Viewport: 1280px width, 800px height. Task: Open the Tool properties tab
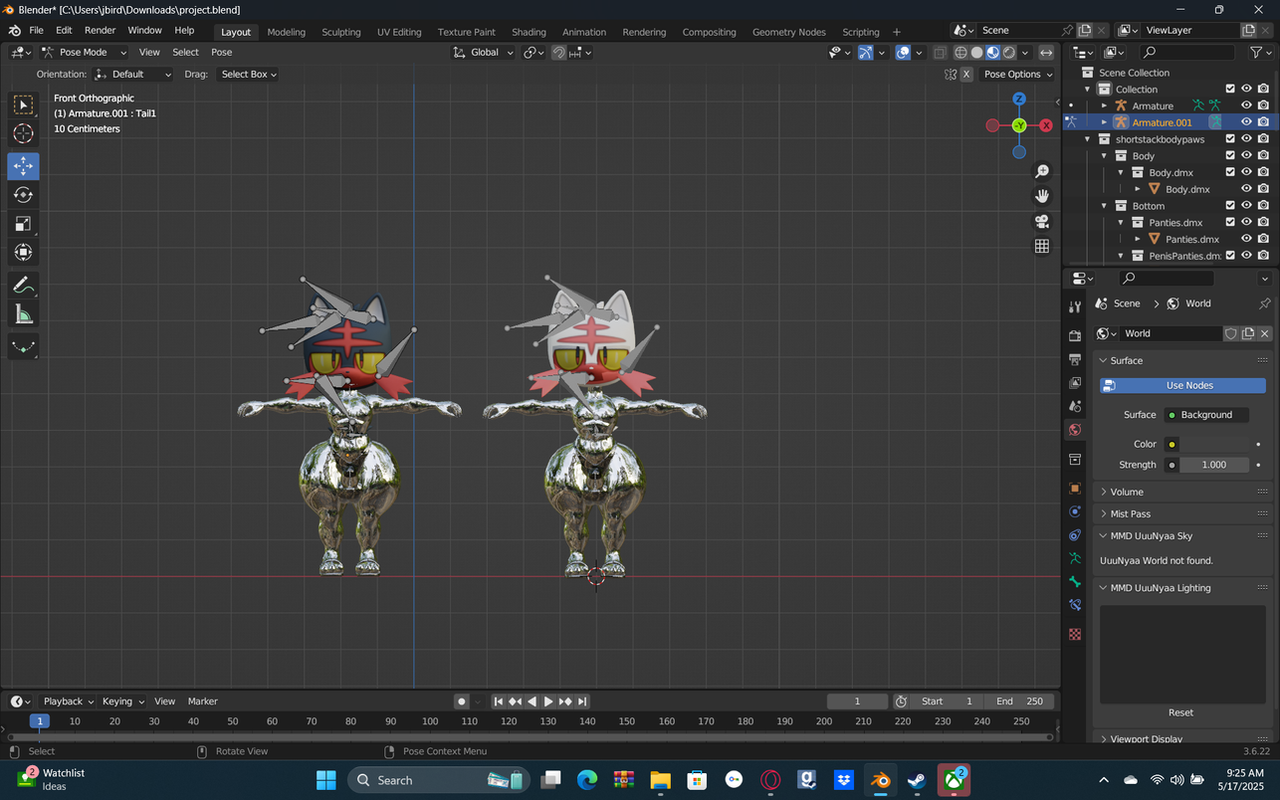(x=1075, y=307)
